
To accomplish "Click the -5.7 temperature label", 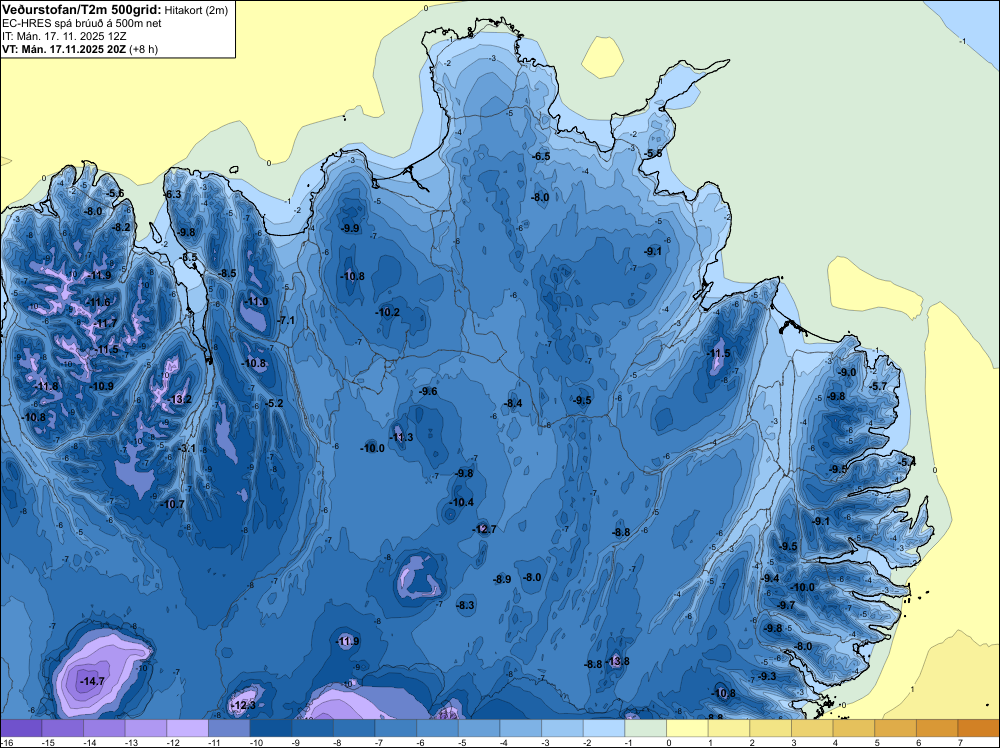I will (x=879, y=386).
